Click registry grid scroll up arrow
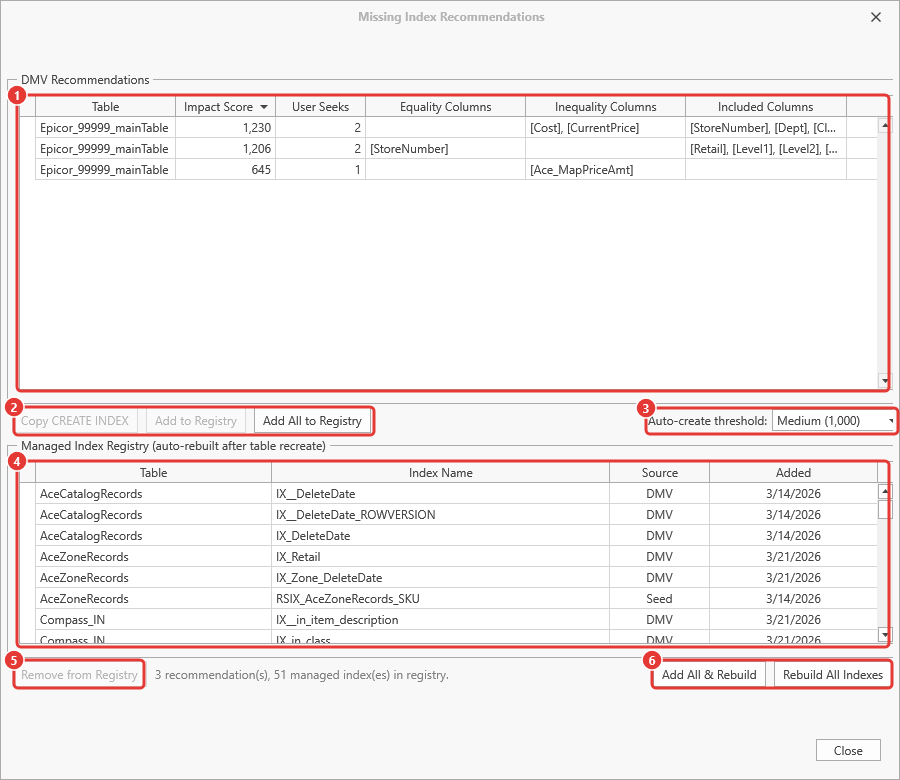 coord(885,491)
